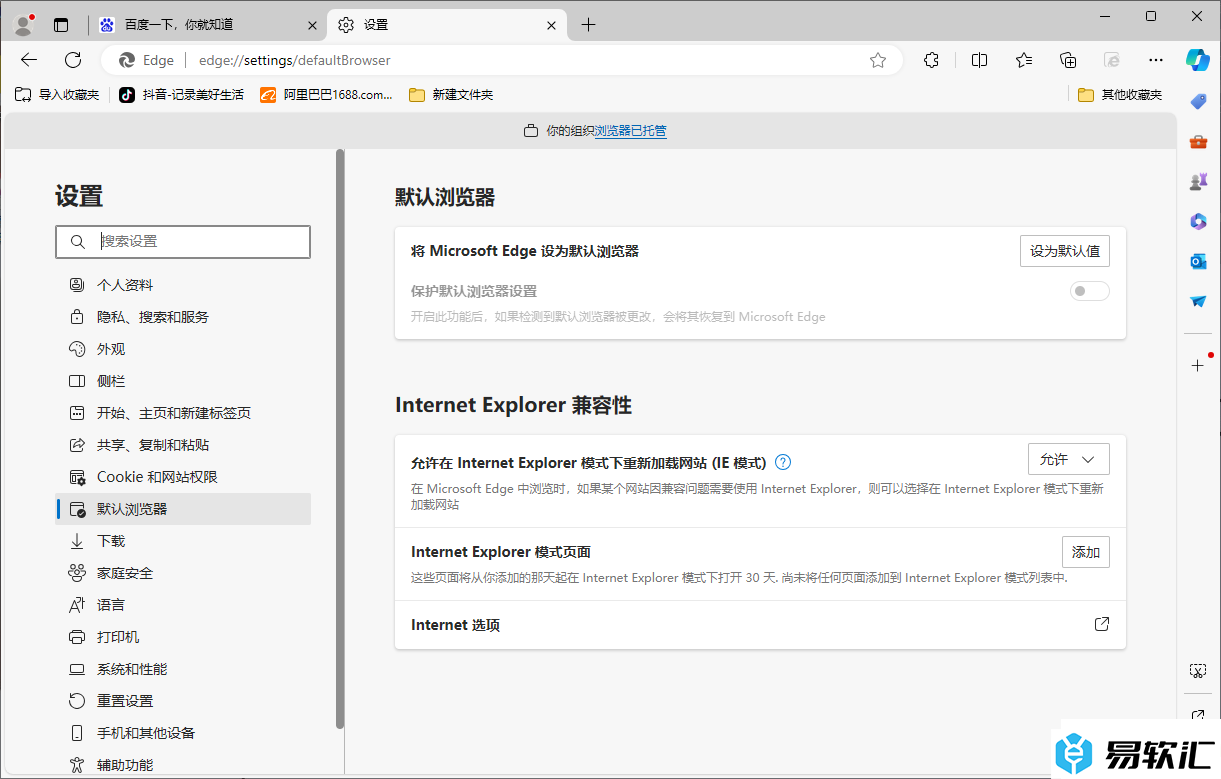This screenshot has width=1221, height=779.
Task: Open the IE mode help question icon
Action: point(783,462)
